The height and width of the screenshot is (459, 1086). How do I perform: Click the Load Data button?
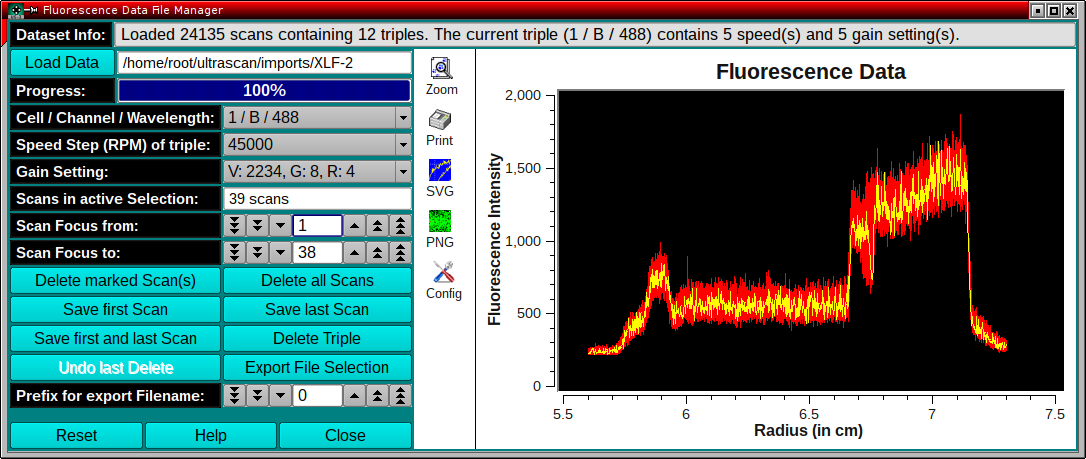click(x=62, y=63)
